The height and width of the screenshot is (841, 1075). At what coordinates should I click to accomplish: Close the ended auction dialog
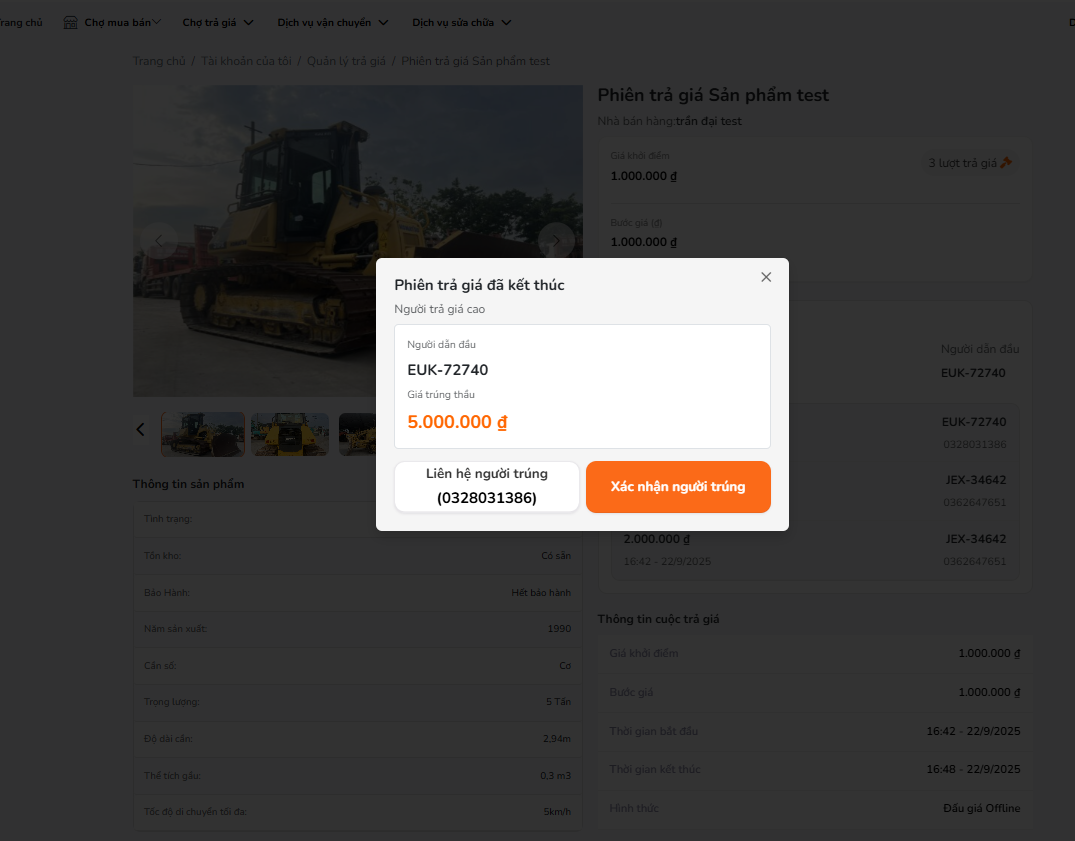pyautogui.click(x=766, y=277)
